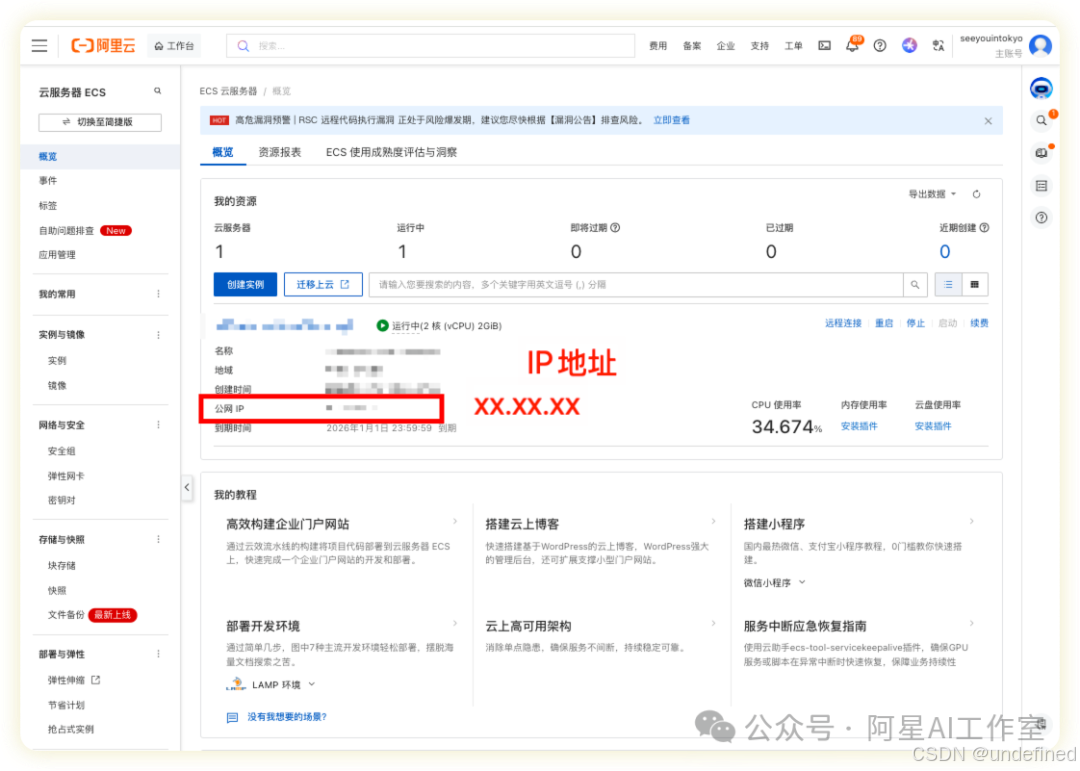Open the 工作台 workbench button
1080x771 pixels.
[174, 46]
